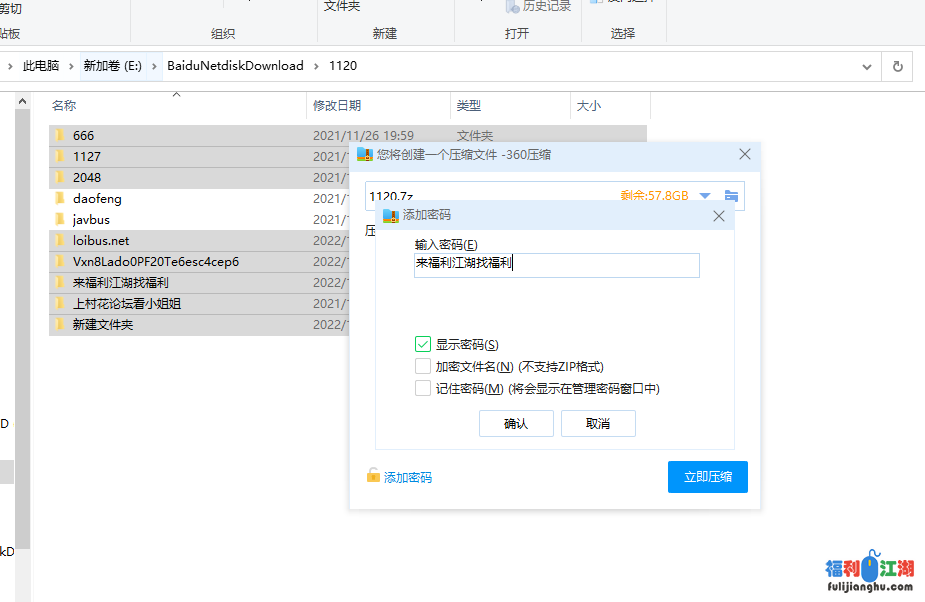This screenshot has width=925, height=602.
Task: Click the 新建文件夹 folder icon
Action: coord(60,324)
